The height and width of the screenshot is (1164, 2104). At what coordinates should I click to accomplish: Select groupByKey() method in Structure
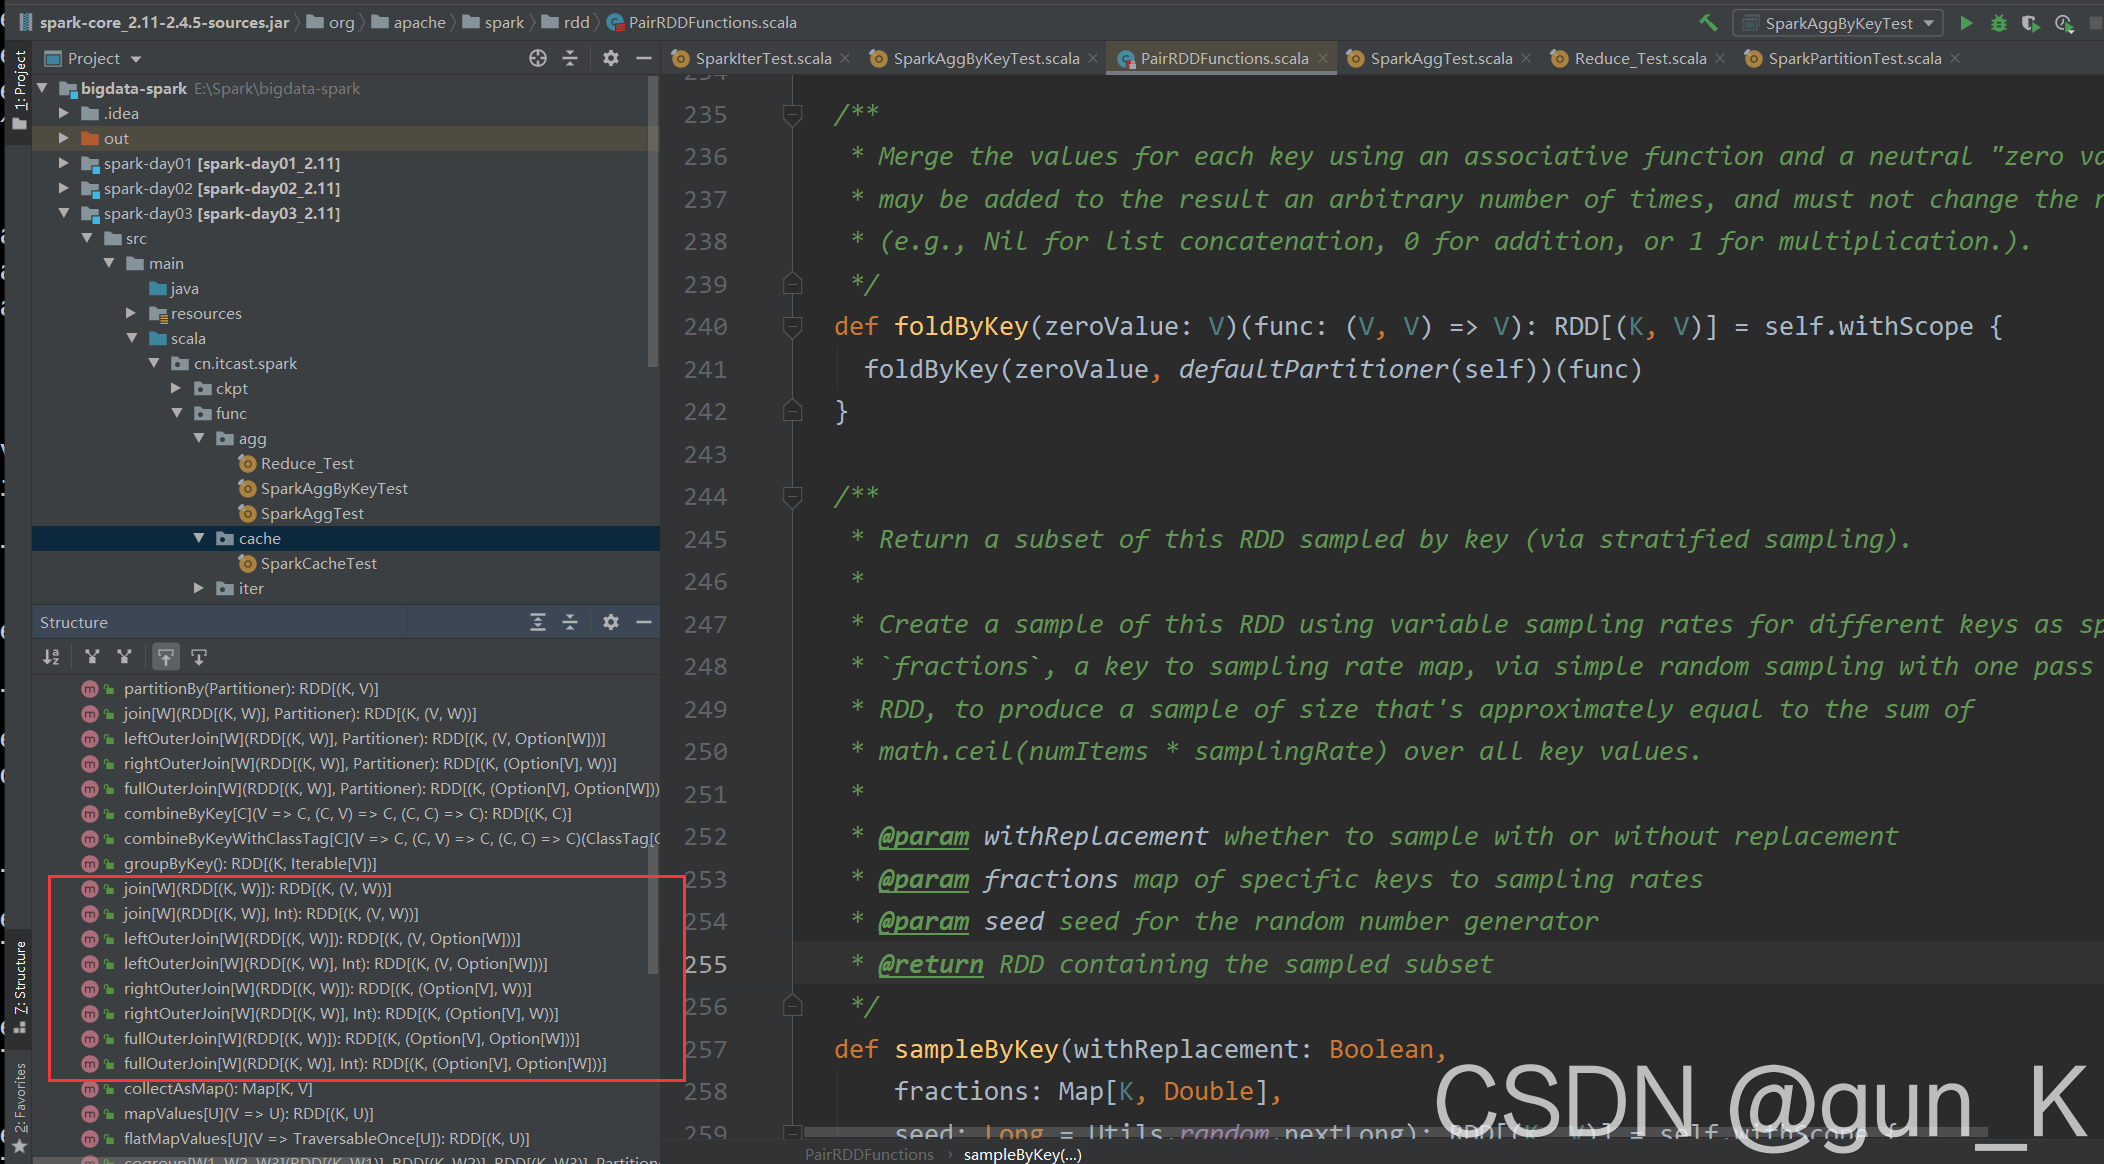[x=250, y=863]
